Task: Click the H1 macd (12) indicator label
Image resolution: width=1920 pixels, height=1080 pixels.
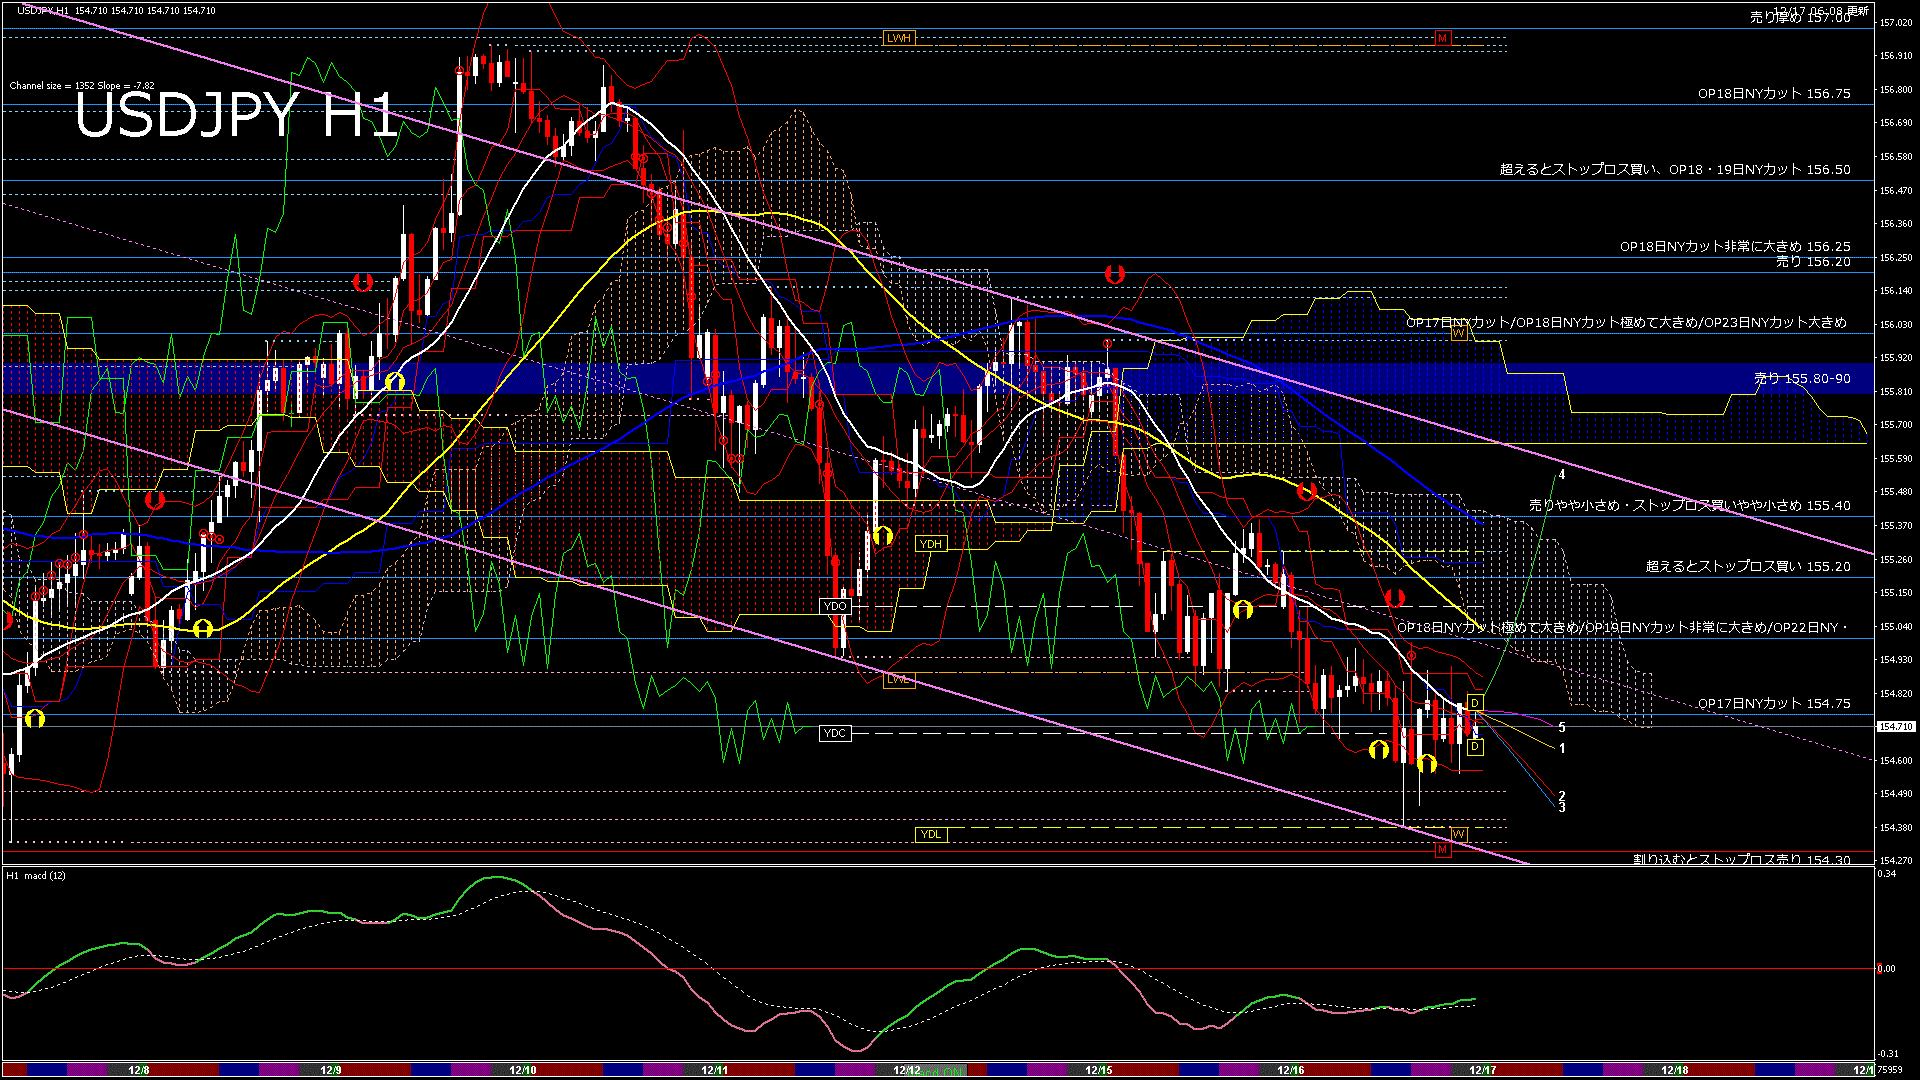Action: pyautogui.click(x=36, y=875)
